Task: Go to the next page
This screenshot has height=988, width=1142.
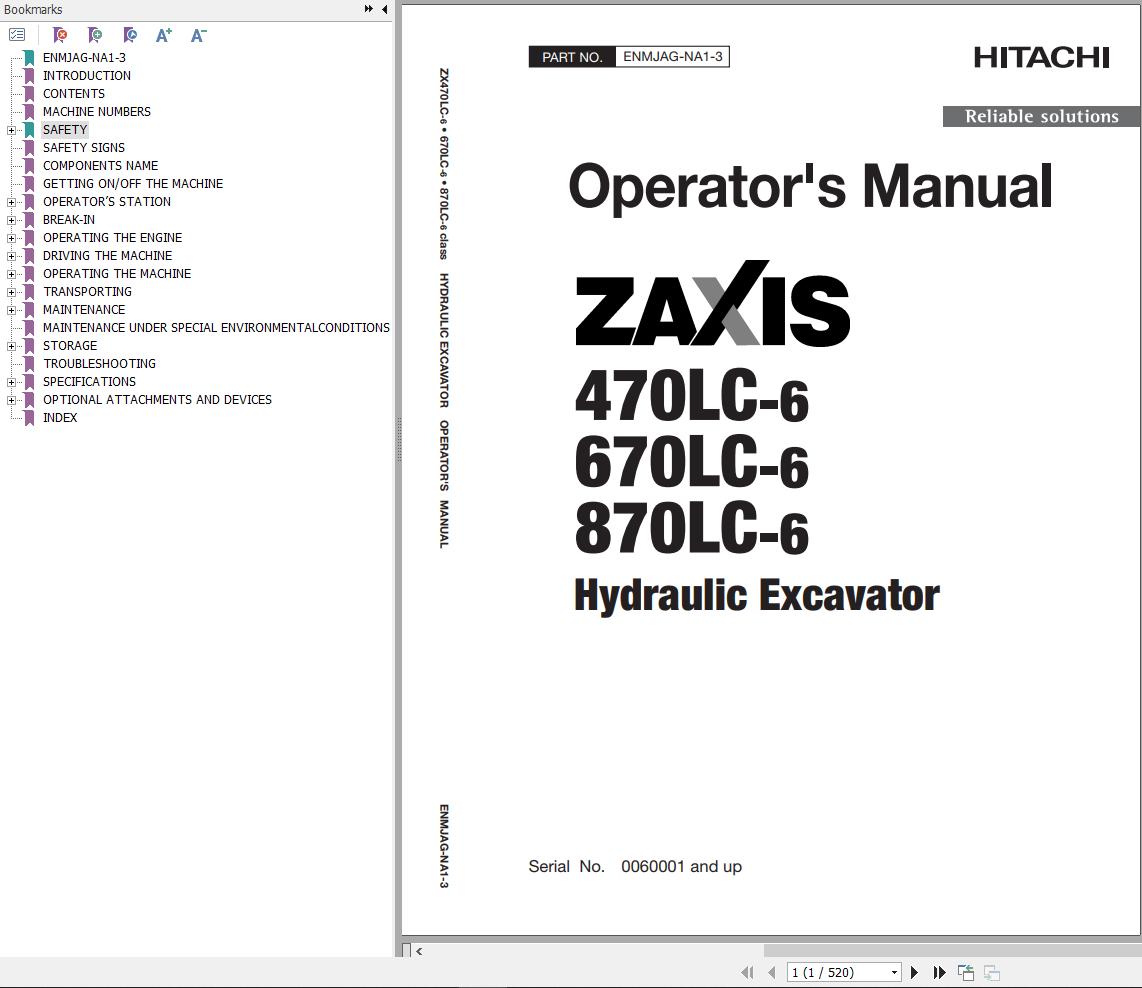Action: [914, 972]
